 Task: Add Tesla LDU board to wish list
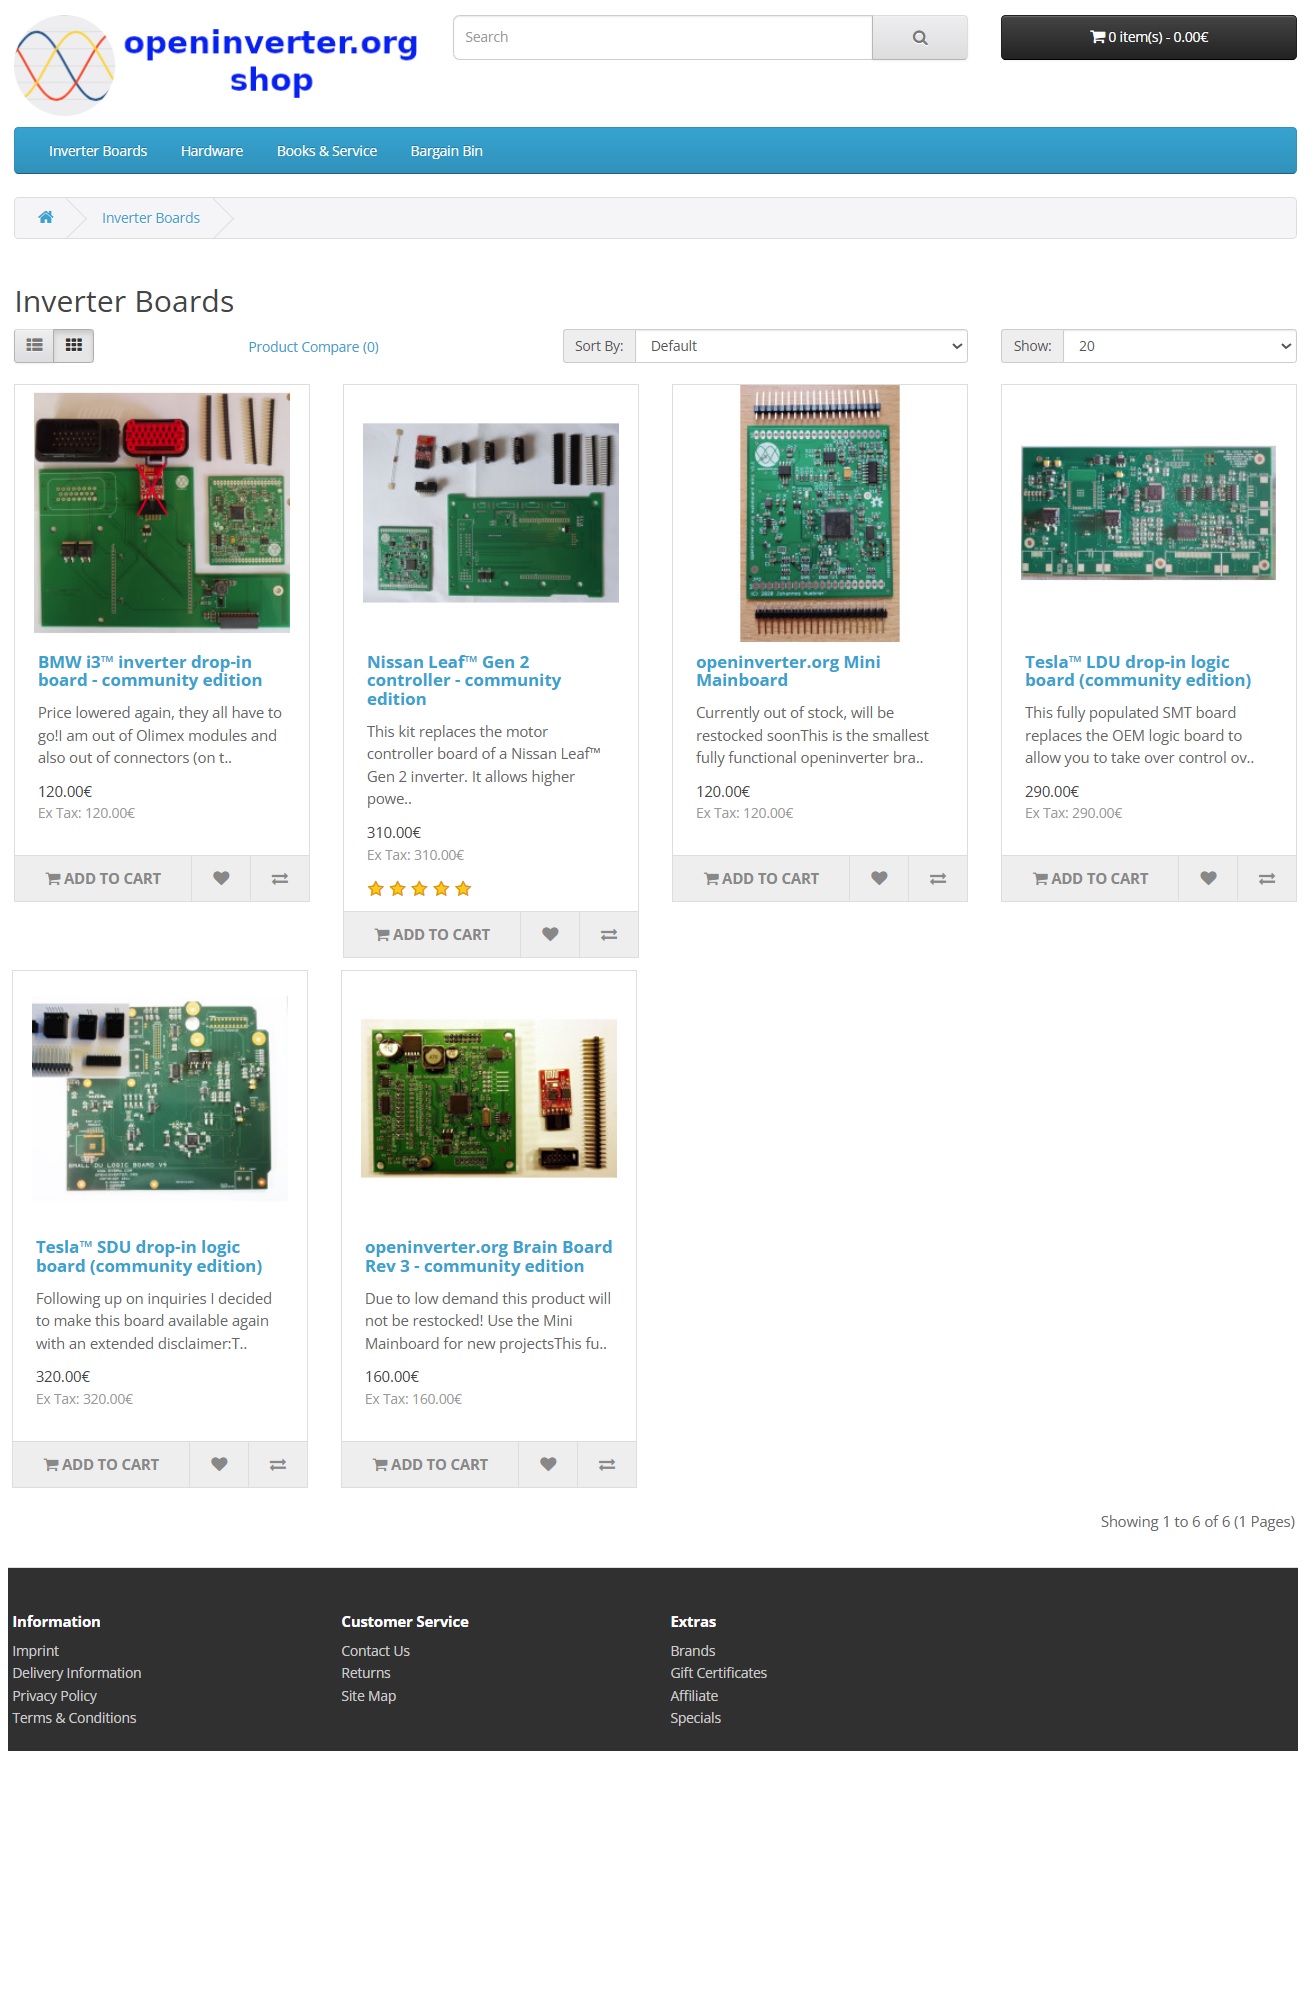[x=1208, y=879]
